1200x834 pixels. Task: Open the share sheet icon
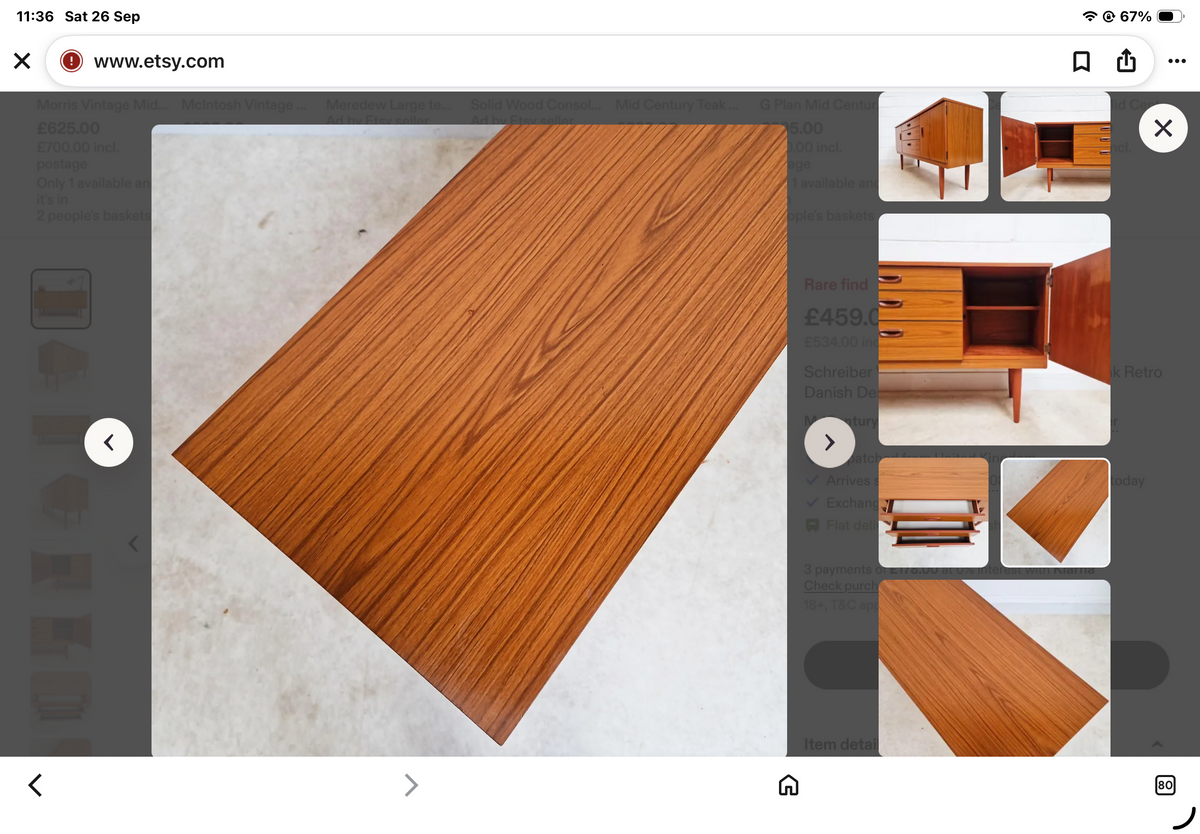pyautogui.click(x=1126, y=61)
